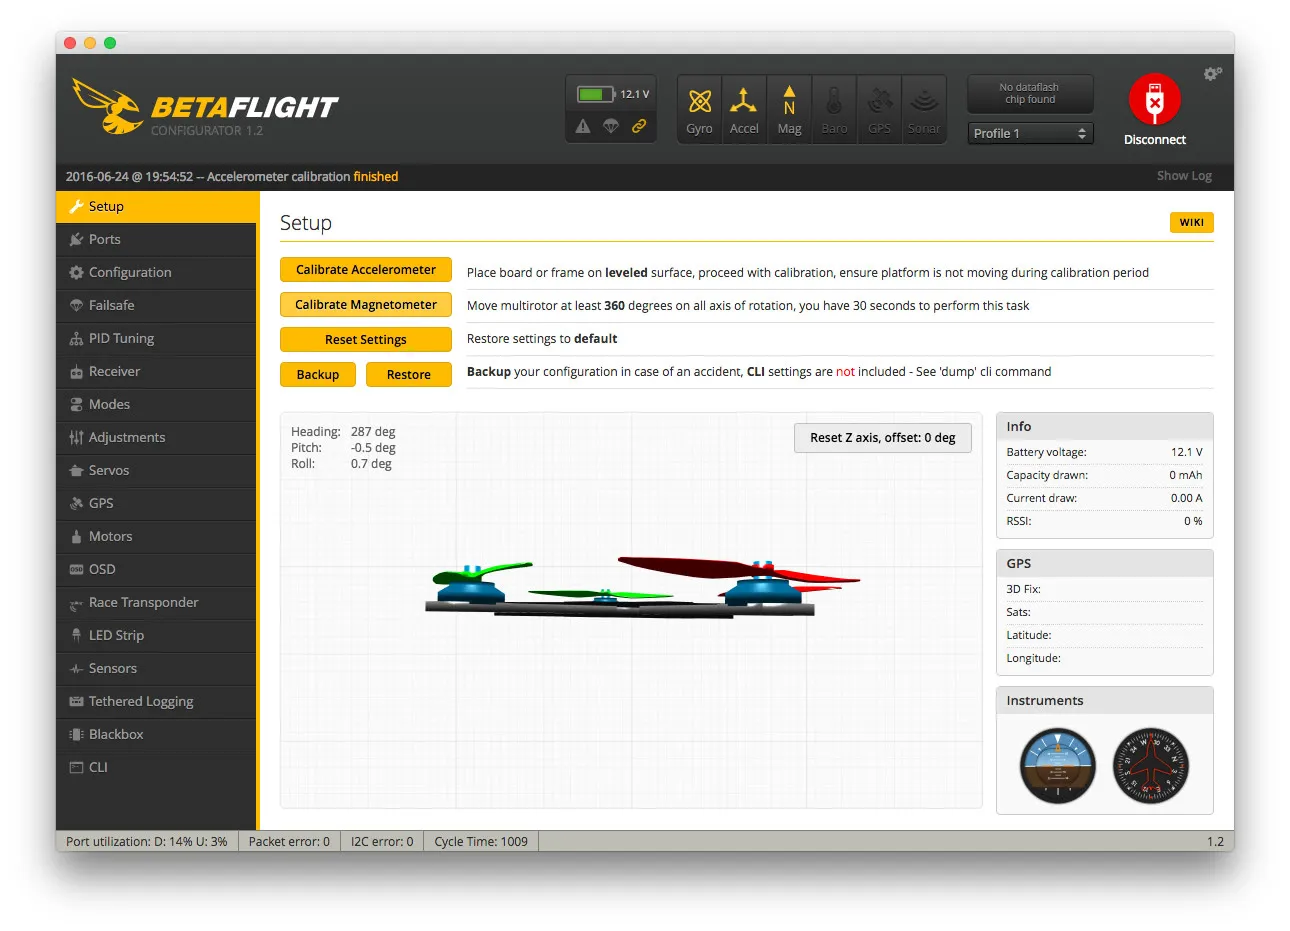This screenshot has height=931, width=1290.
Task: Click the link status icon under battery
Action: [638, 126]
